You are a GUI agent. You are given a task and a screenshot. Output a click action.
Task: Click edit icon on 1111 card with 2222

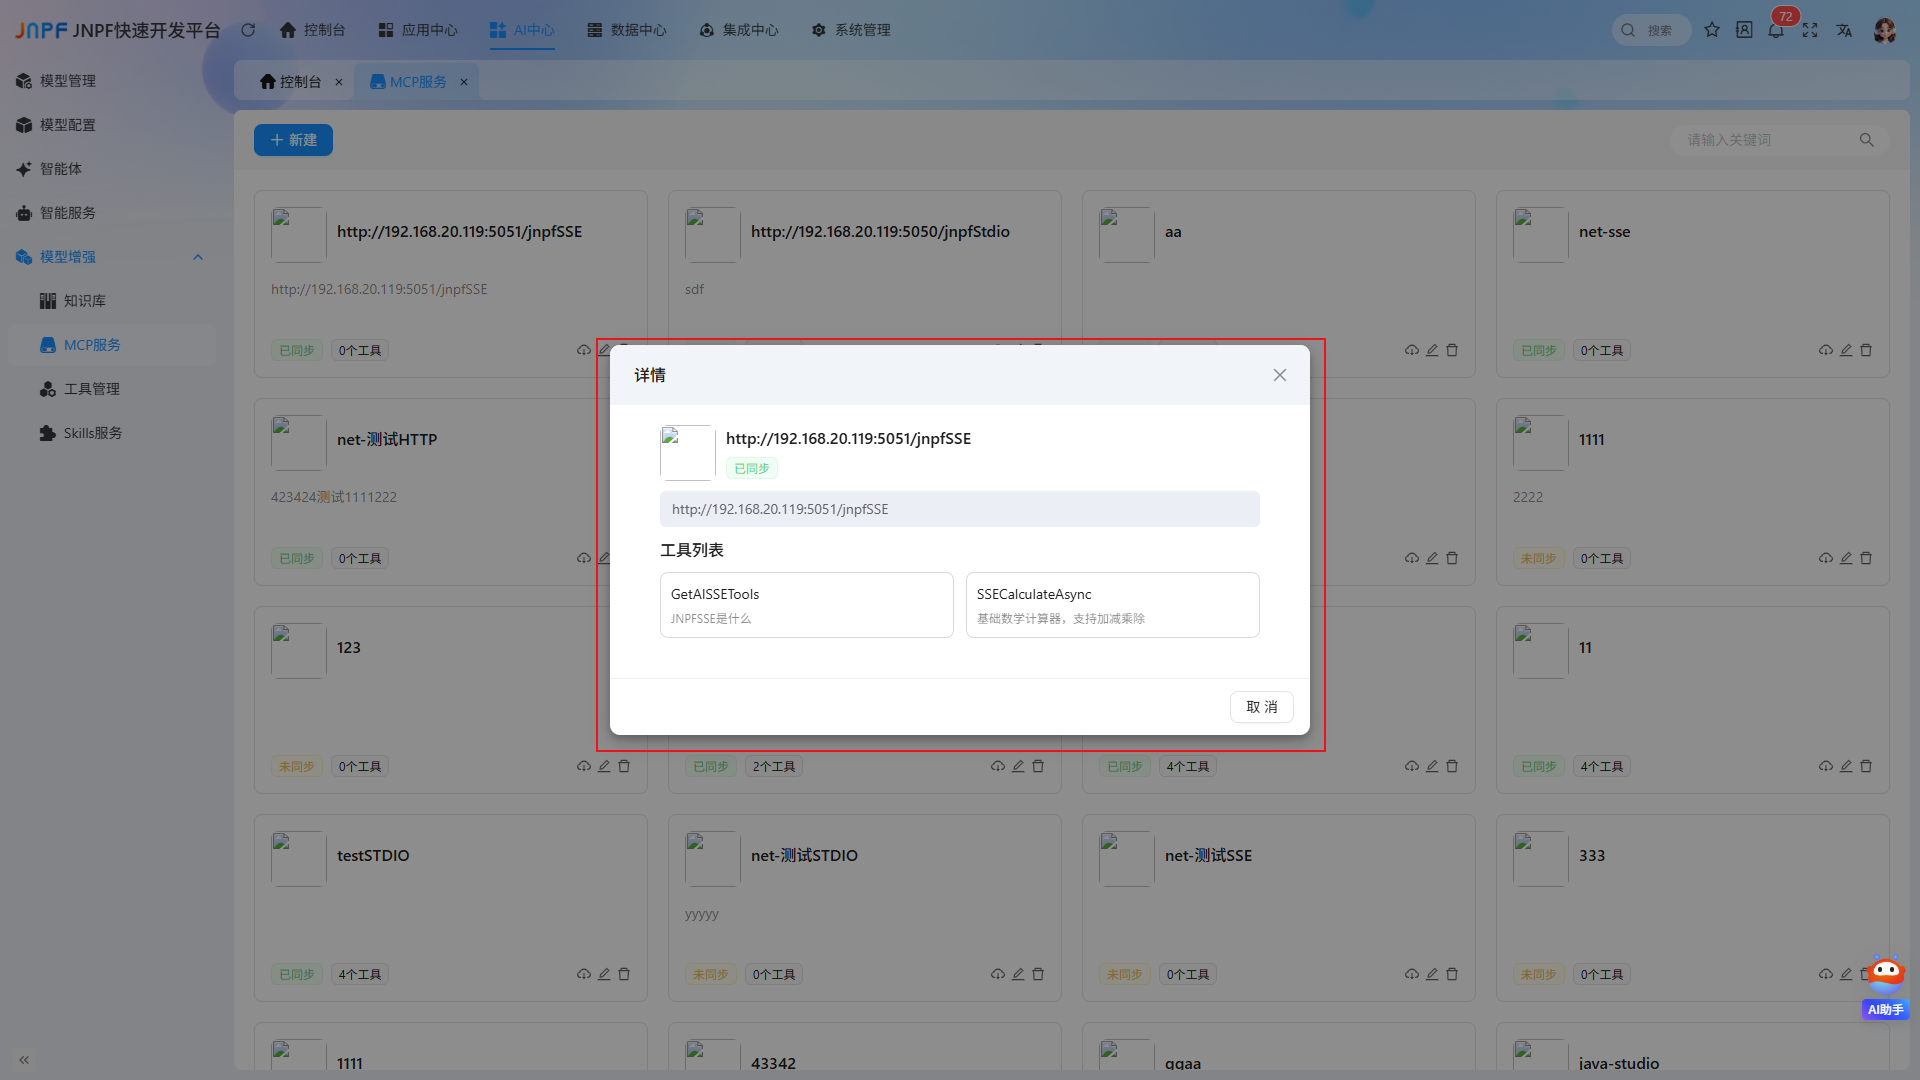click(1846, 558)
